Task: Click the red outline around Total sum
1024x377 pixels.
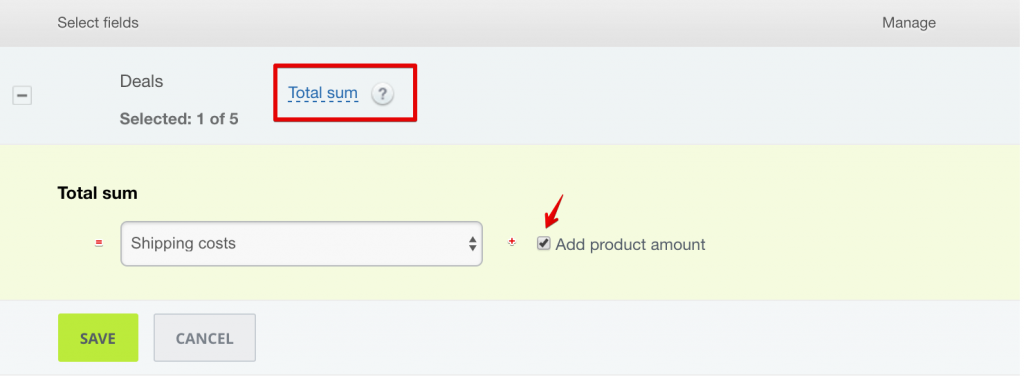Action: (x=345, y=92)
